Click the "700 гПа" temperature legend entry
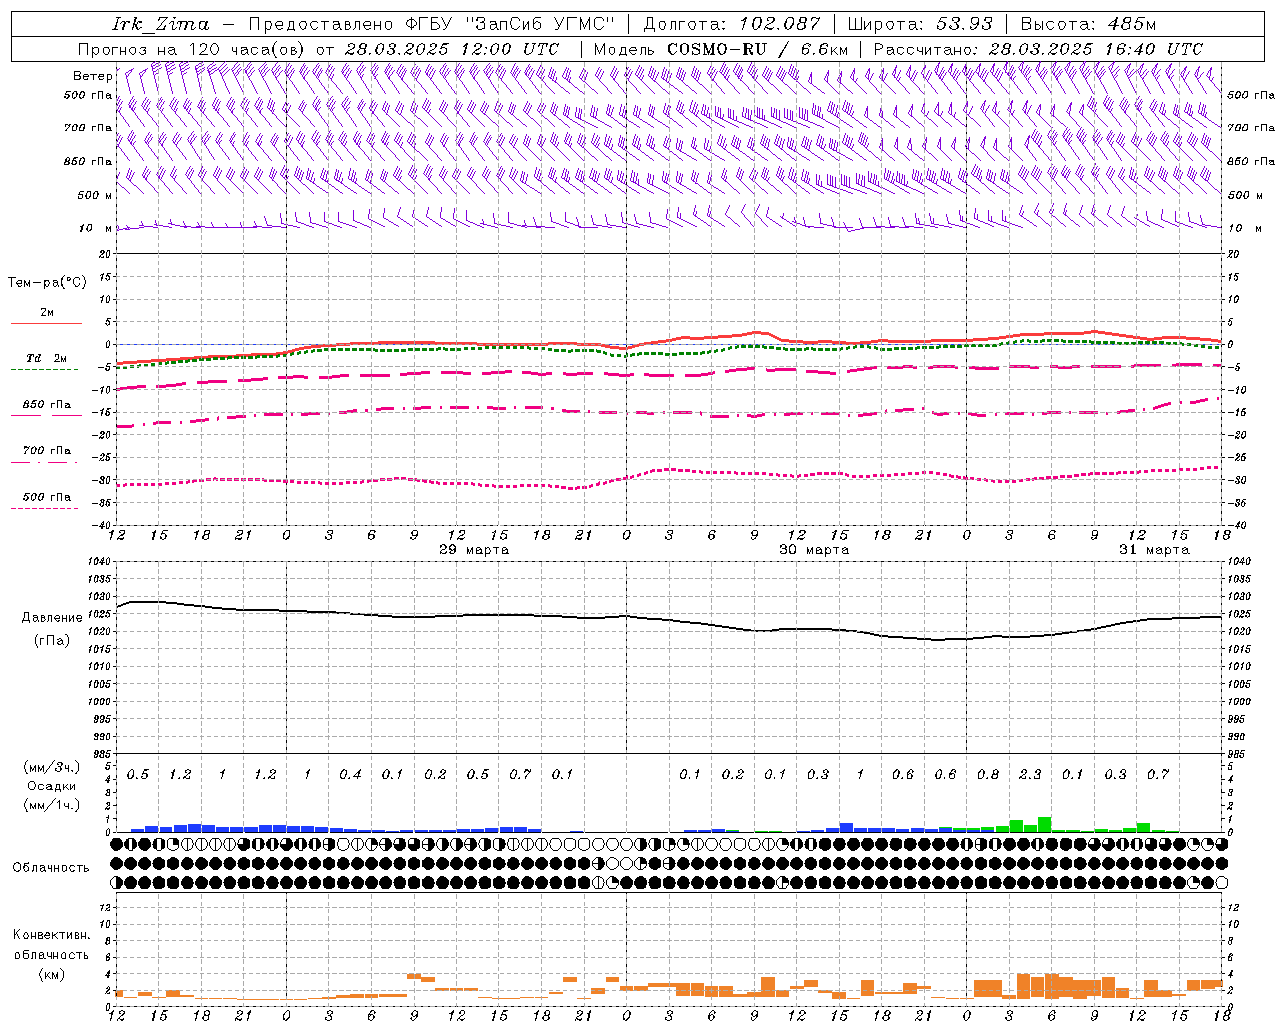The image size is (1280, 1024). coord(47,451)
